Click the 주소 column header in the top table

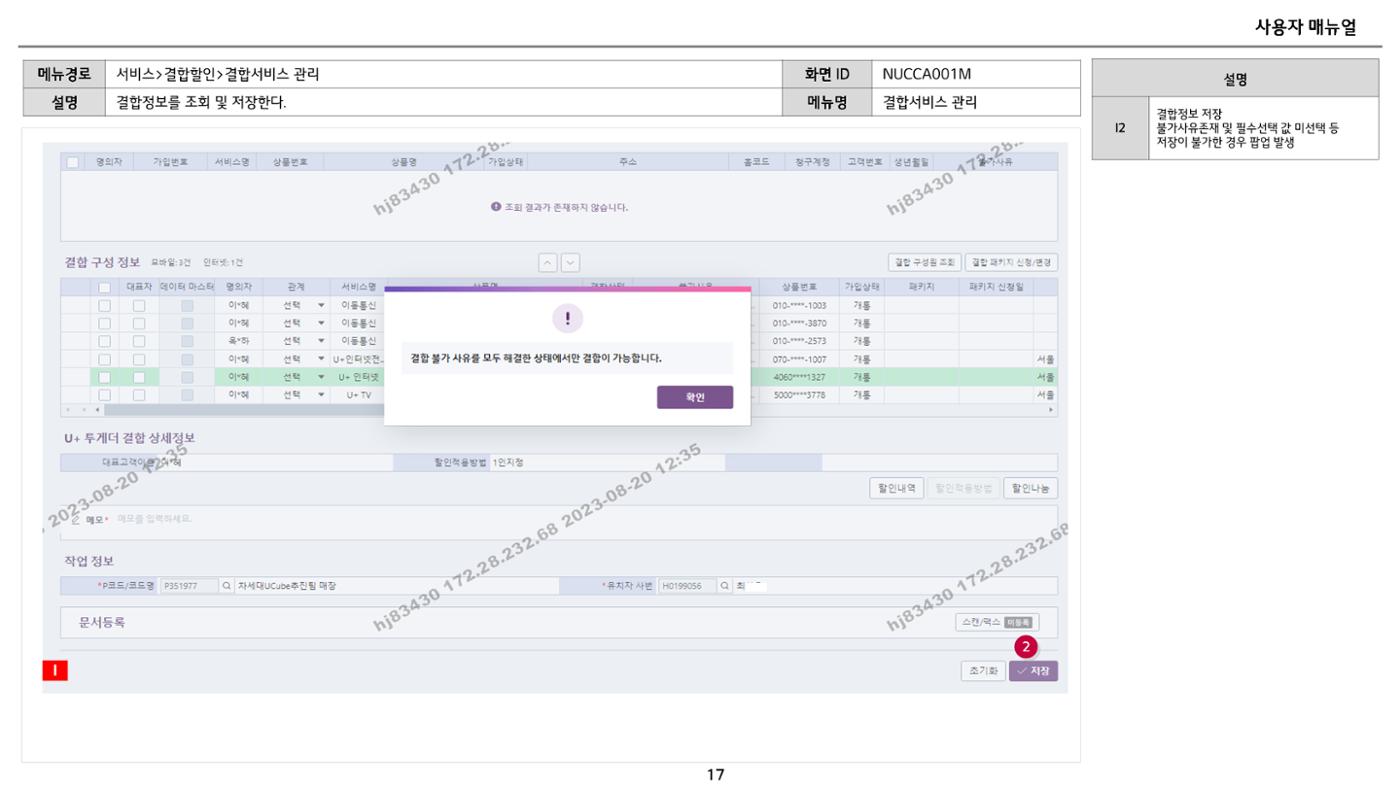point(628,162)
